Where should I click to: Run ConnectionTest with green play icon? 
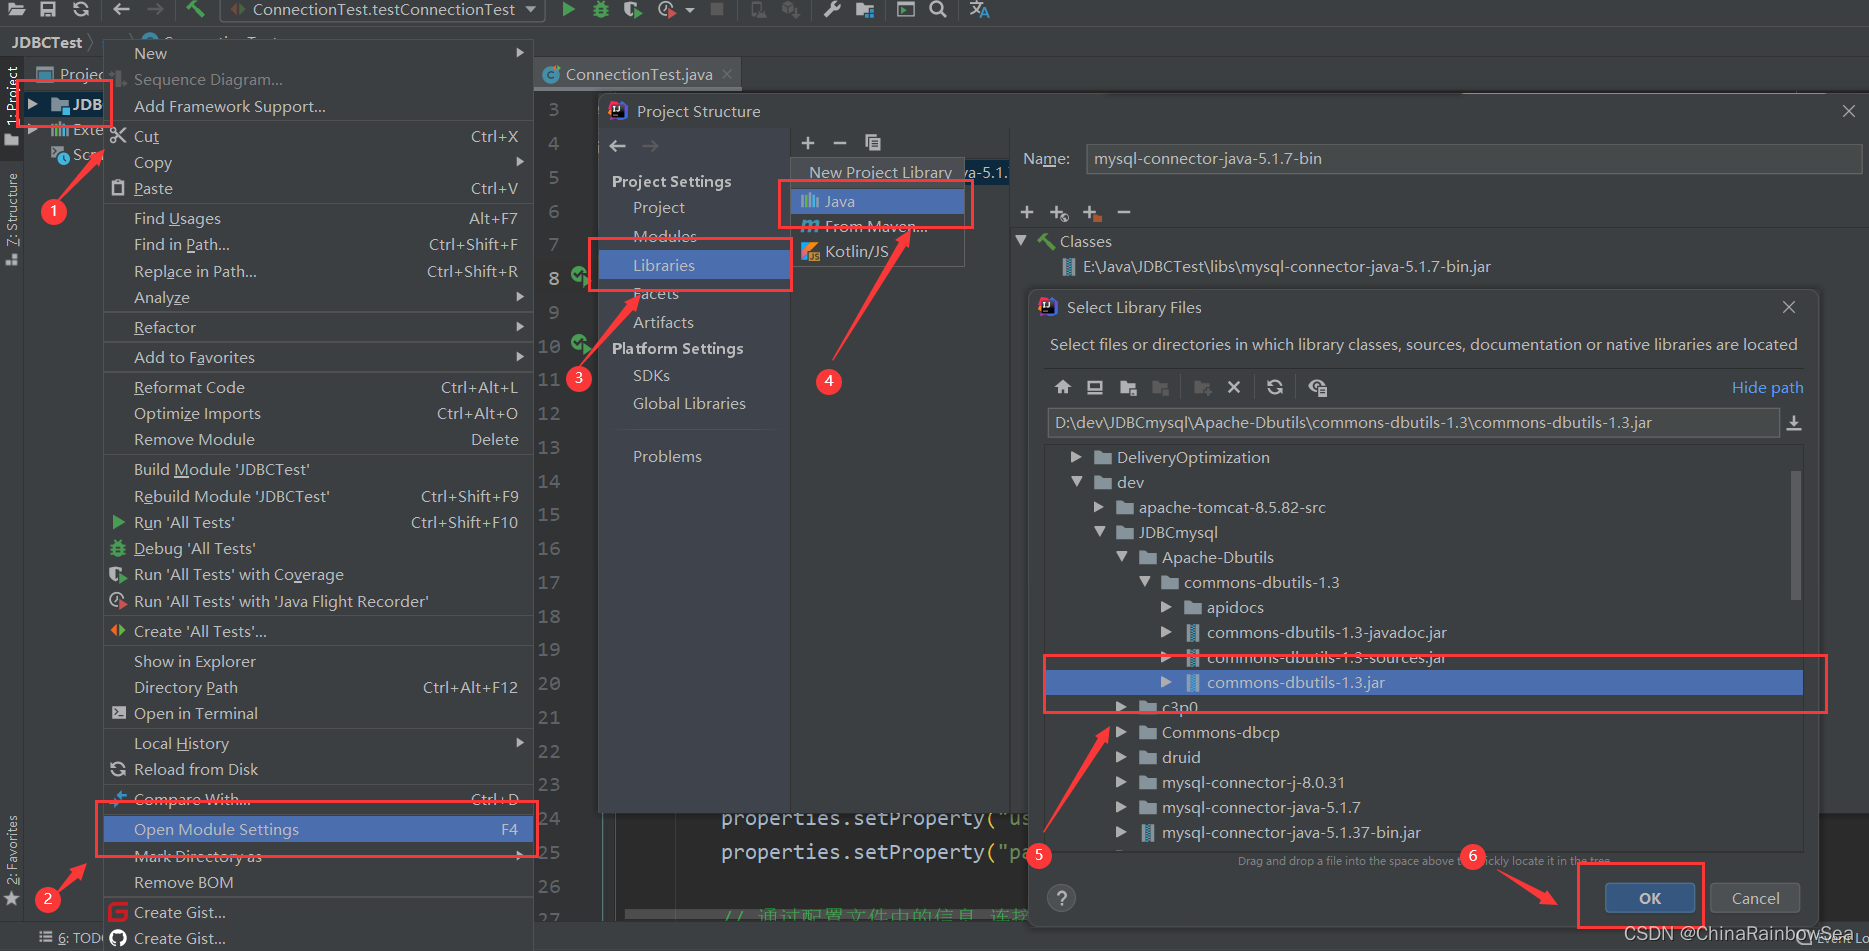(x=568, y=9)
